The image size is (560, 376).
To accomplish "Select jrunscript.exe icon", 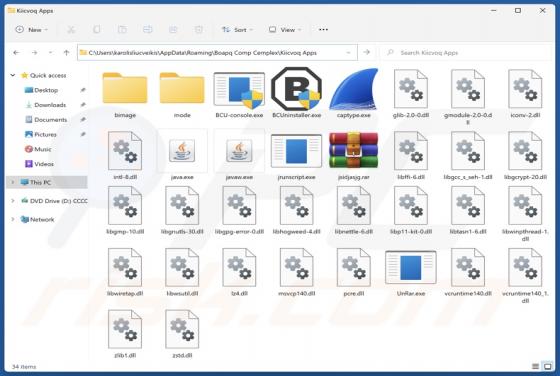I will (296, 151).
